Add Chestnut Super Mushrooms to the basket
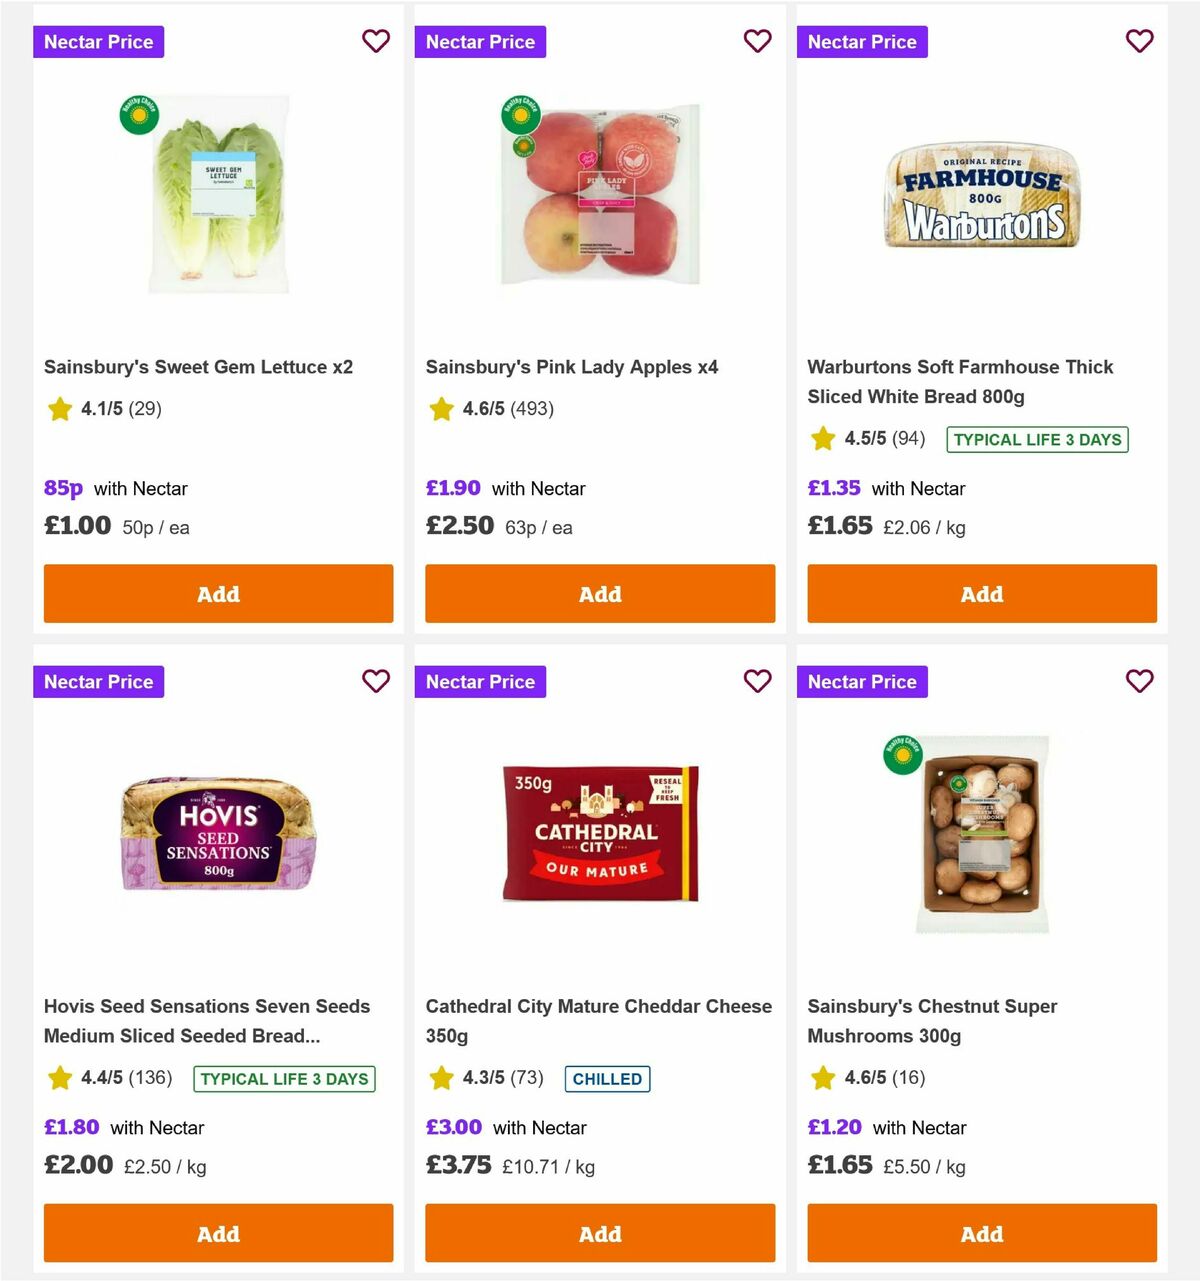The height and width of the screenshot is (1281, 1200). (982, 1233)
